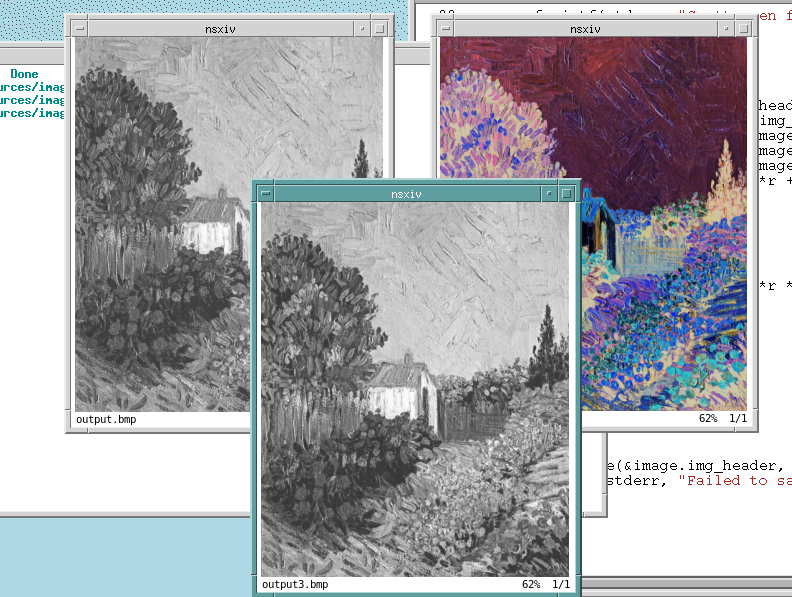
Task: Minimize the output.bmp nsxiv window
Action: click(363, 29)
